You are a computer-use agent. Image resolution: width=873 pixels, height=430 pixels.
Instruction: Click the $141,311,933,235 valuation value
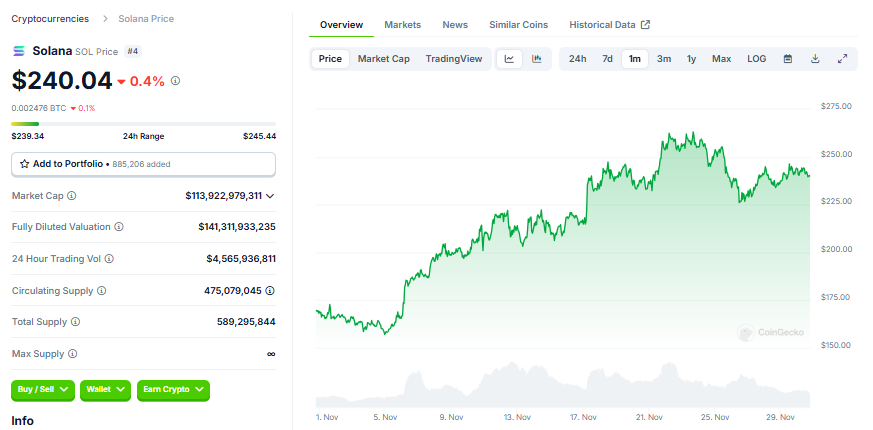(x=237, y=227)
